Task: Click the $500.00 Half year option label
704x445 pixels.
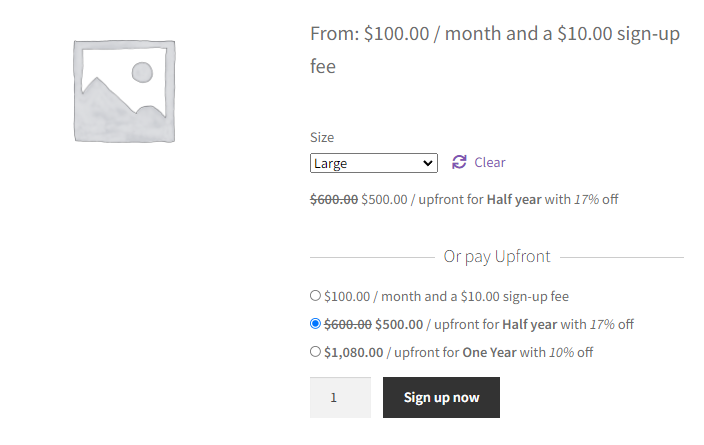Action: click(x=479, y=324)
